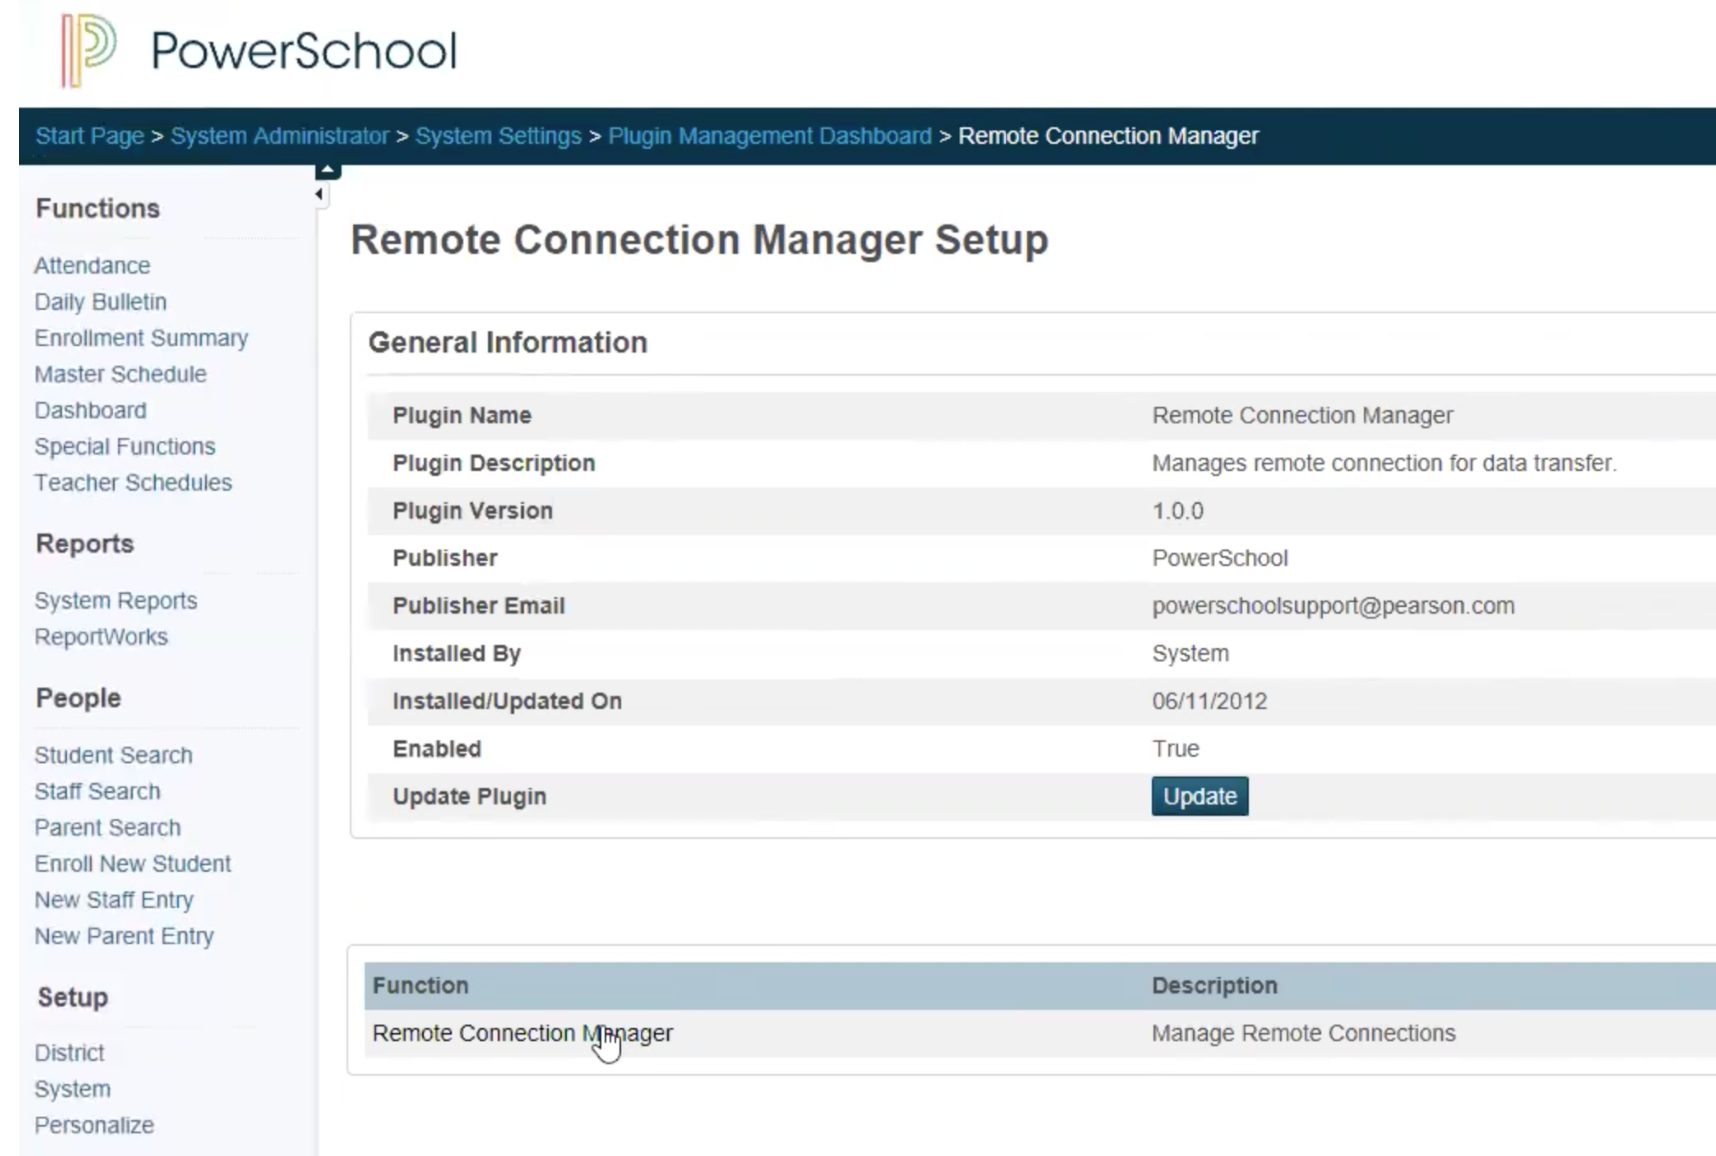Open Enrollment Summary
This screenshot has height=1156, width=1716.
pyautogui.click(x=141, y=338)
